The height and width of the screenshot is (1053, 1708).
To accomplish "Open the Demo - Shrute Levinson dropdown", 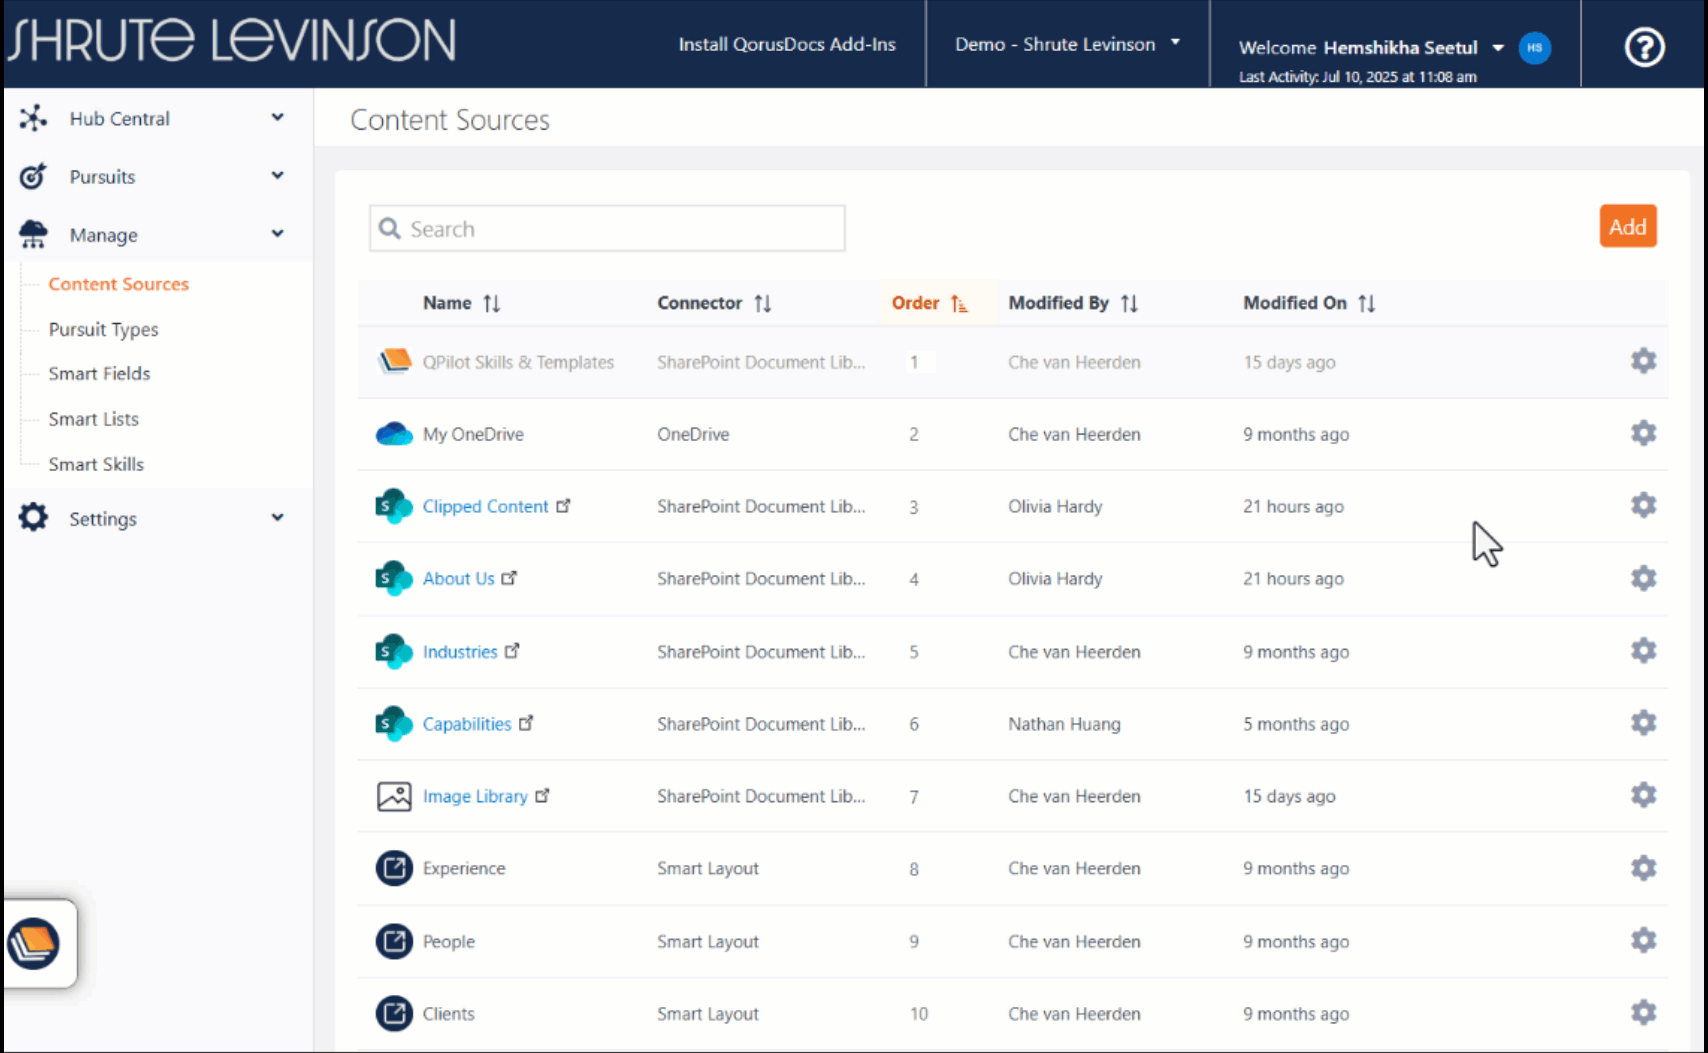I will [x=1066, y=44].
